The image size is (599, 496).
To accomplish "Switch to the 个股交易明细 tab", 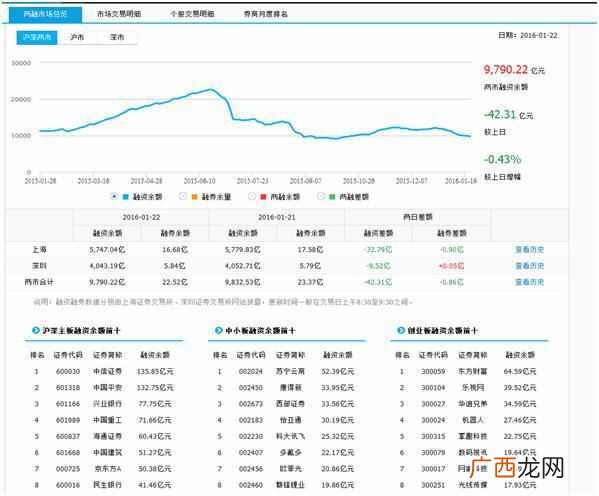I will pyautogui.click(x=192, y=14).
